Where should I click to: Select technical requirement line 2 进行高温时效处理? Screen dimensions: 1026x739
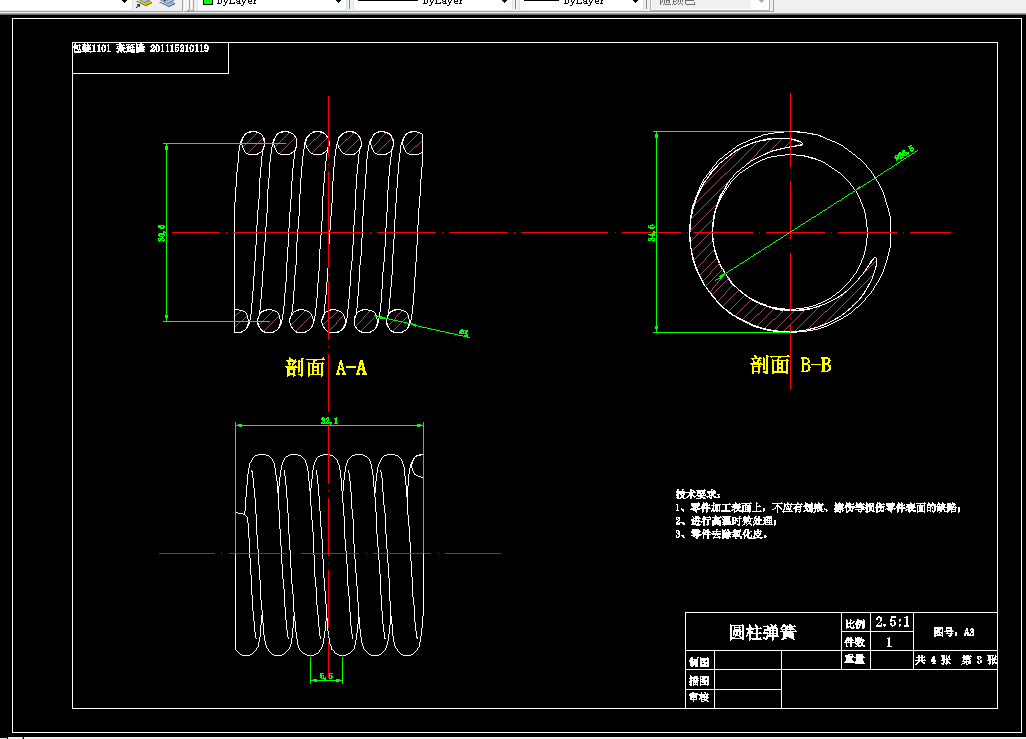click(726, 521)
